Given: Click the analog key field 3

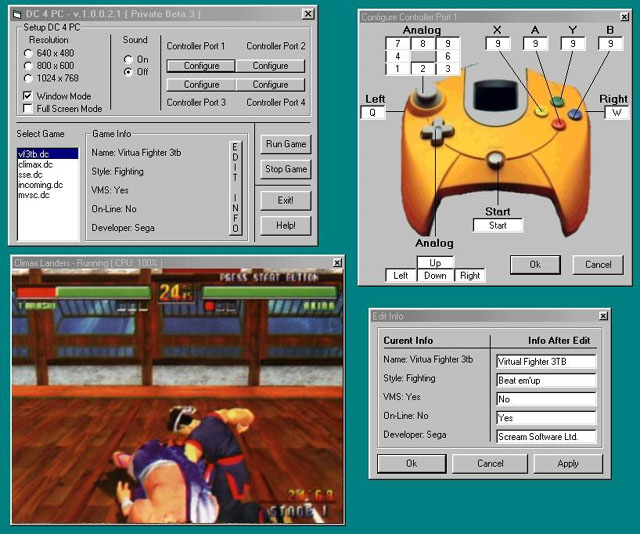Looking at the screenshot, I should click(448, 69).
